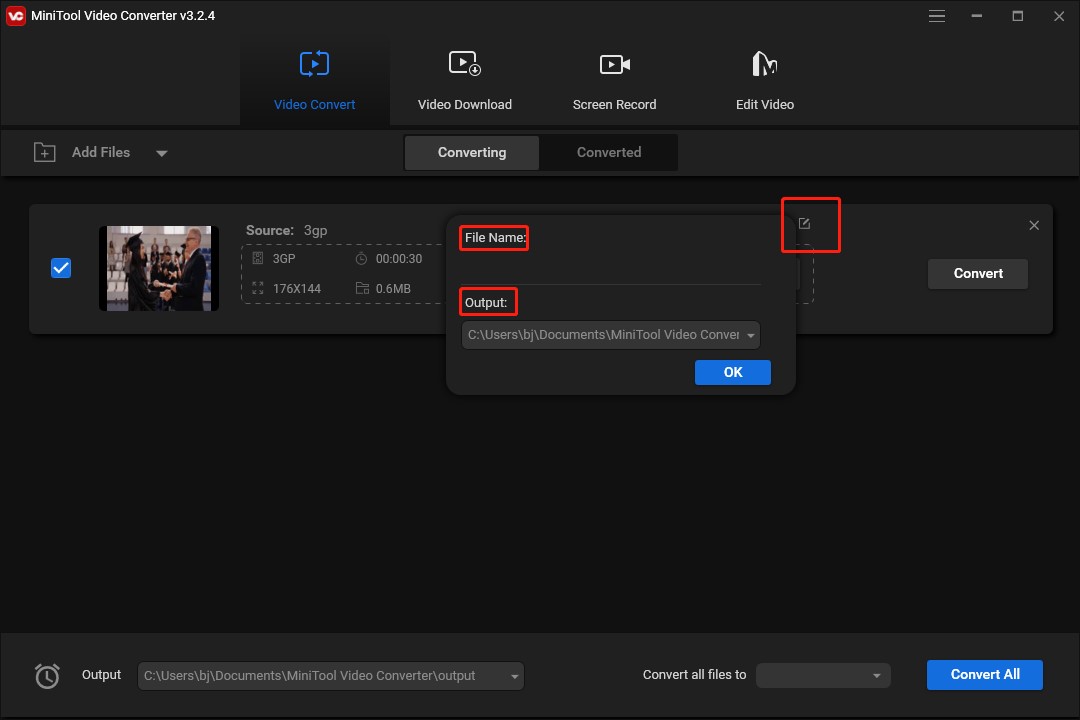Uncheck the 3gp video file checkbox

(x=61, y=268)
